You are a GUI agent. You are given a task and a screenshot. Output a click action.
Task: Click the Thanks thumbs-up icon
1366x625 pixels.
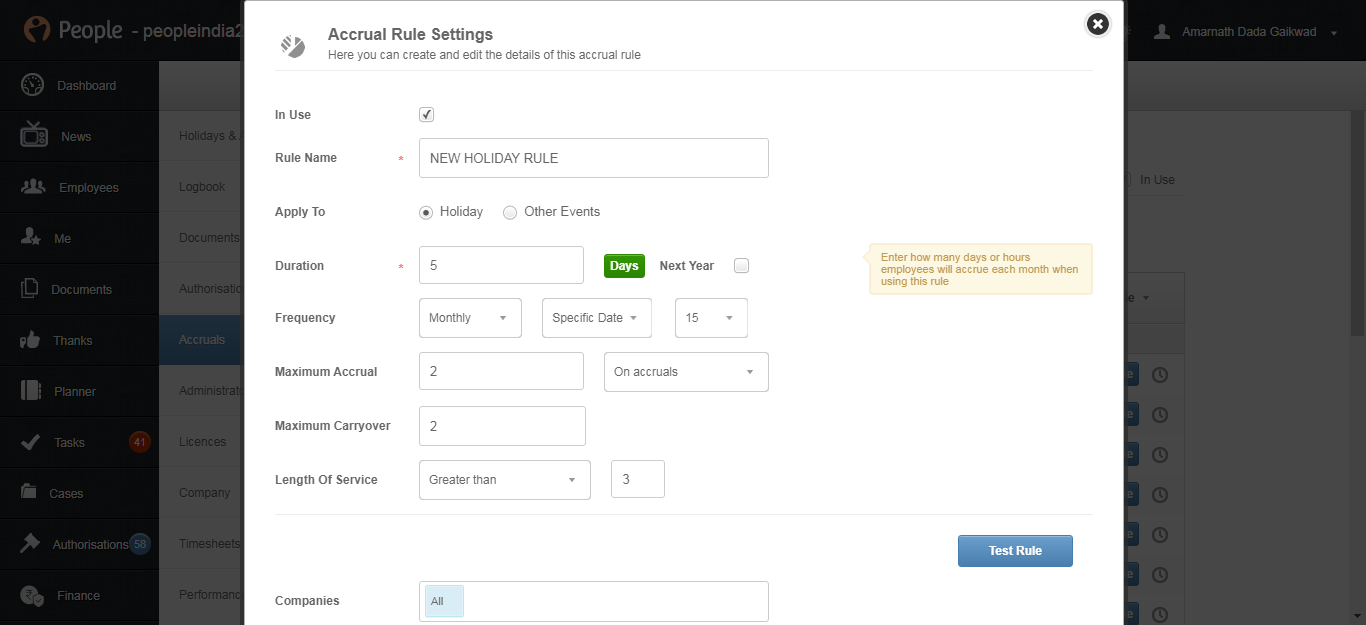(31, 340)
